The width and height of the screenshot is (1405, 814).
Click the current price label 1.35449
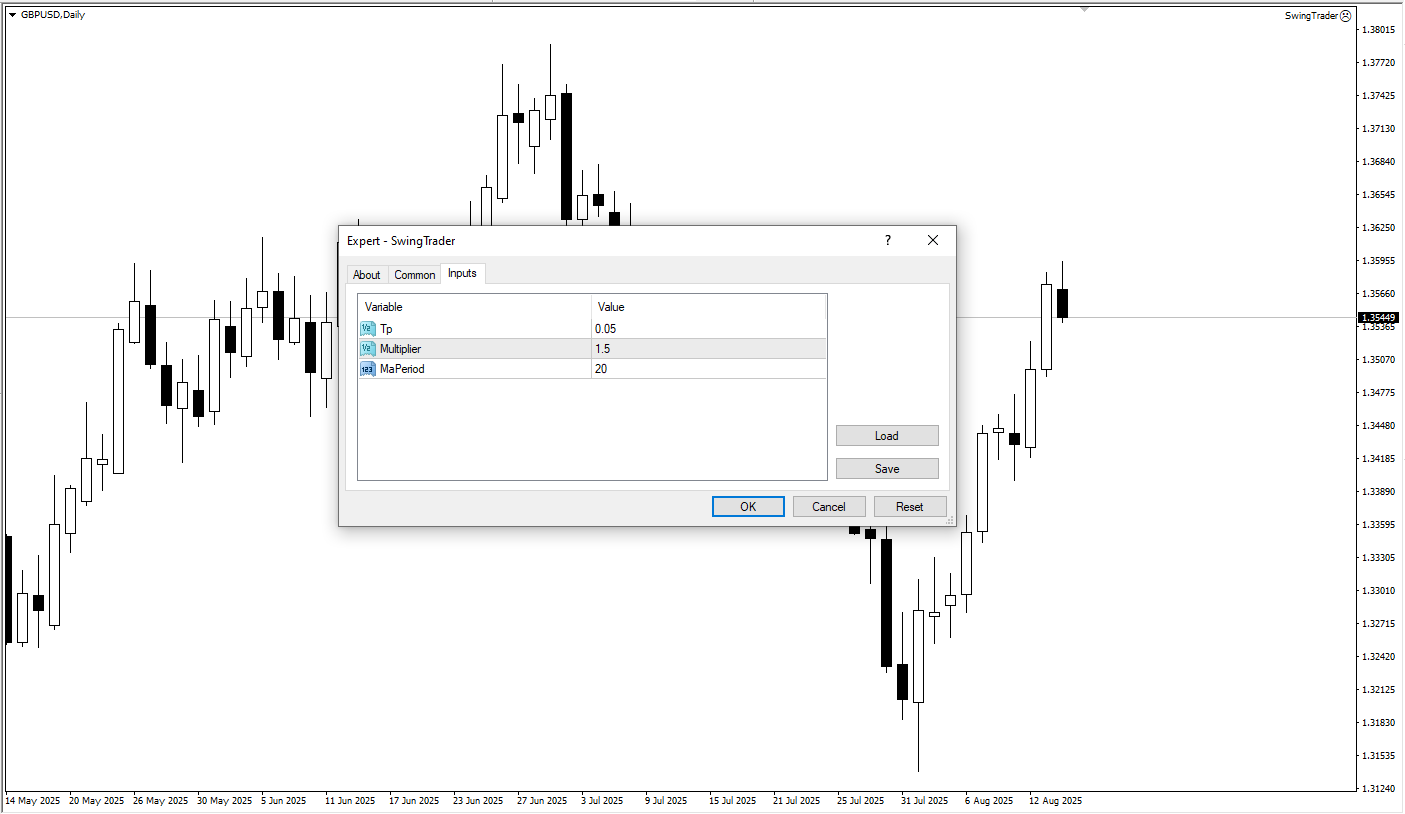[1378, 318]
